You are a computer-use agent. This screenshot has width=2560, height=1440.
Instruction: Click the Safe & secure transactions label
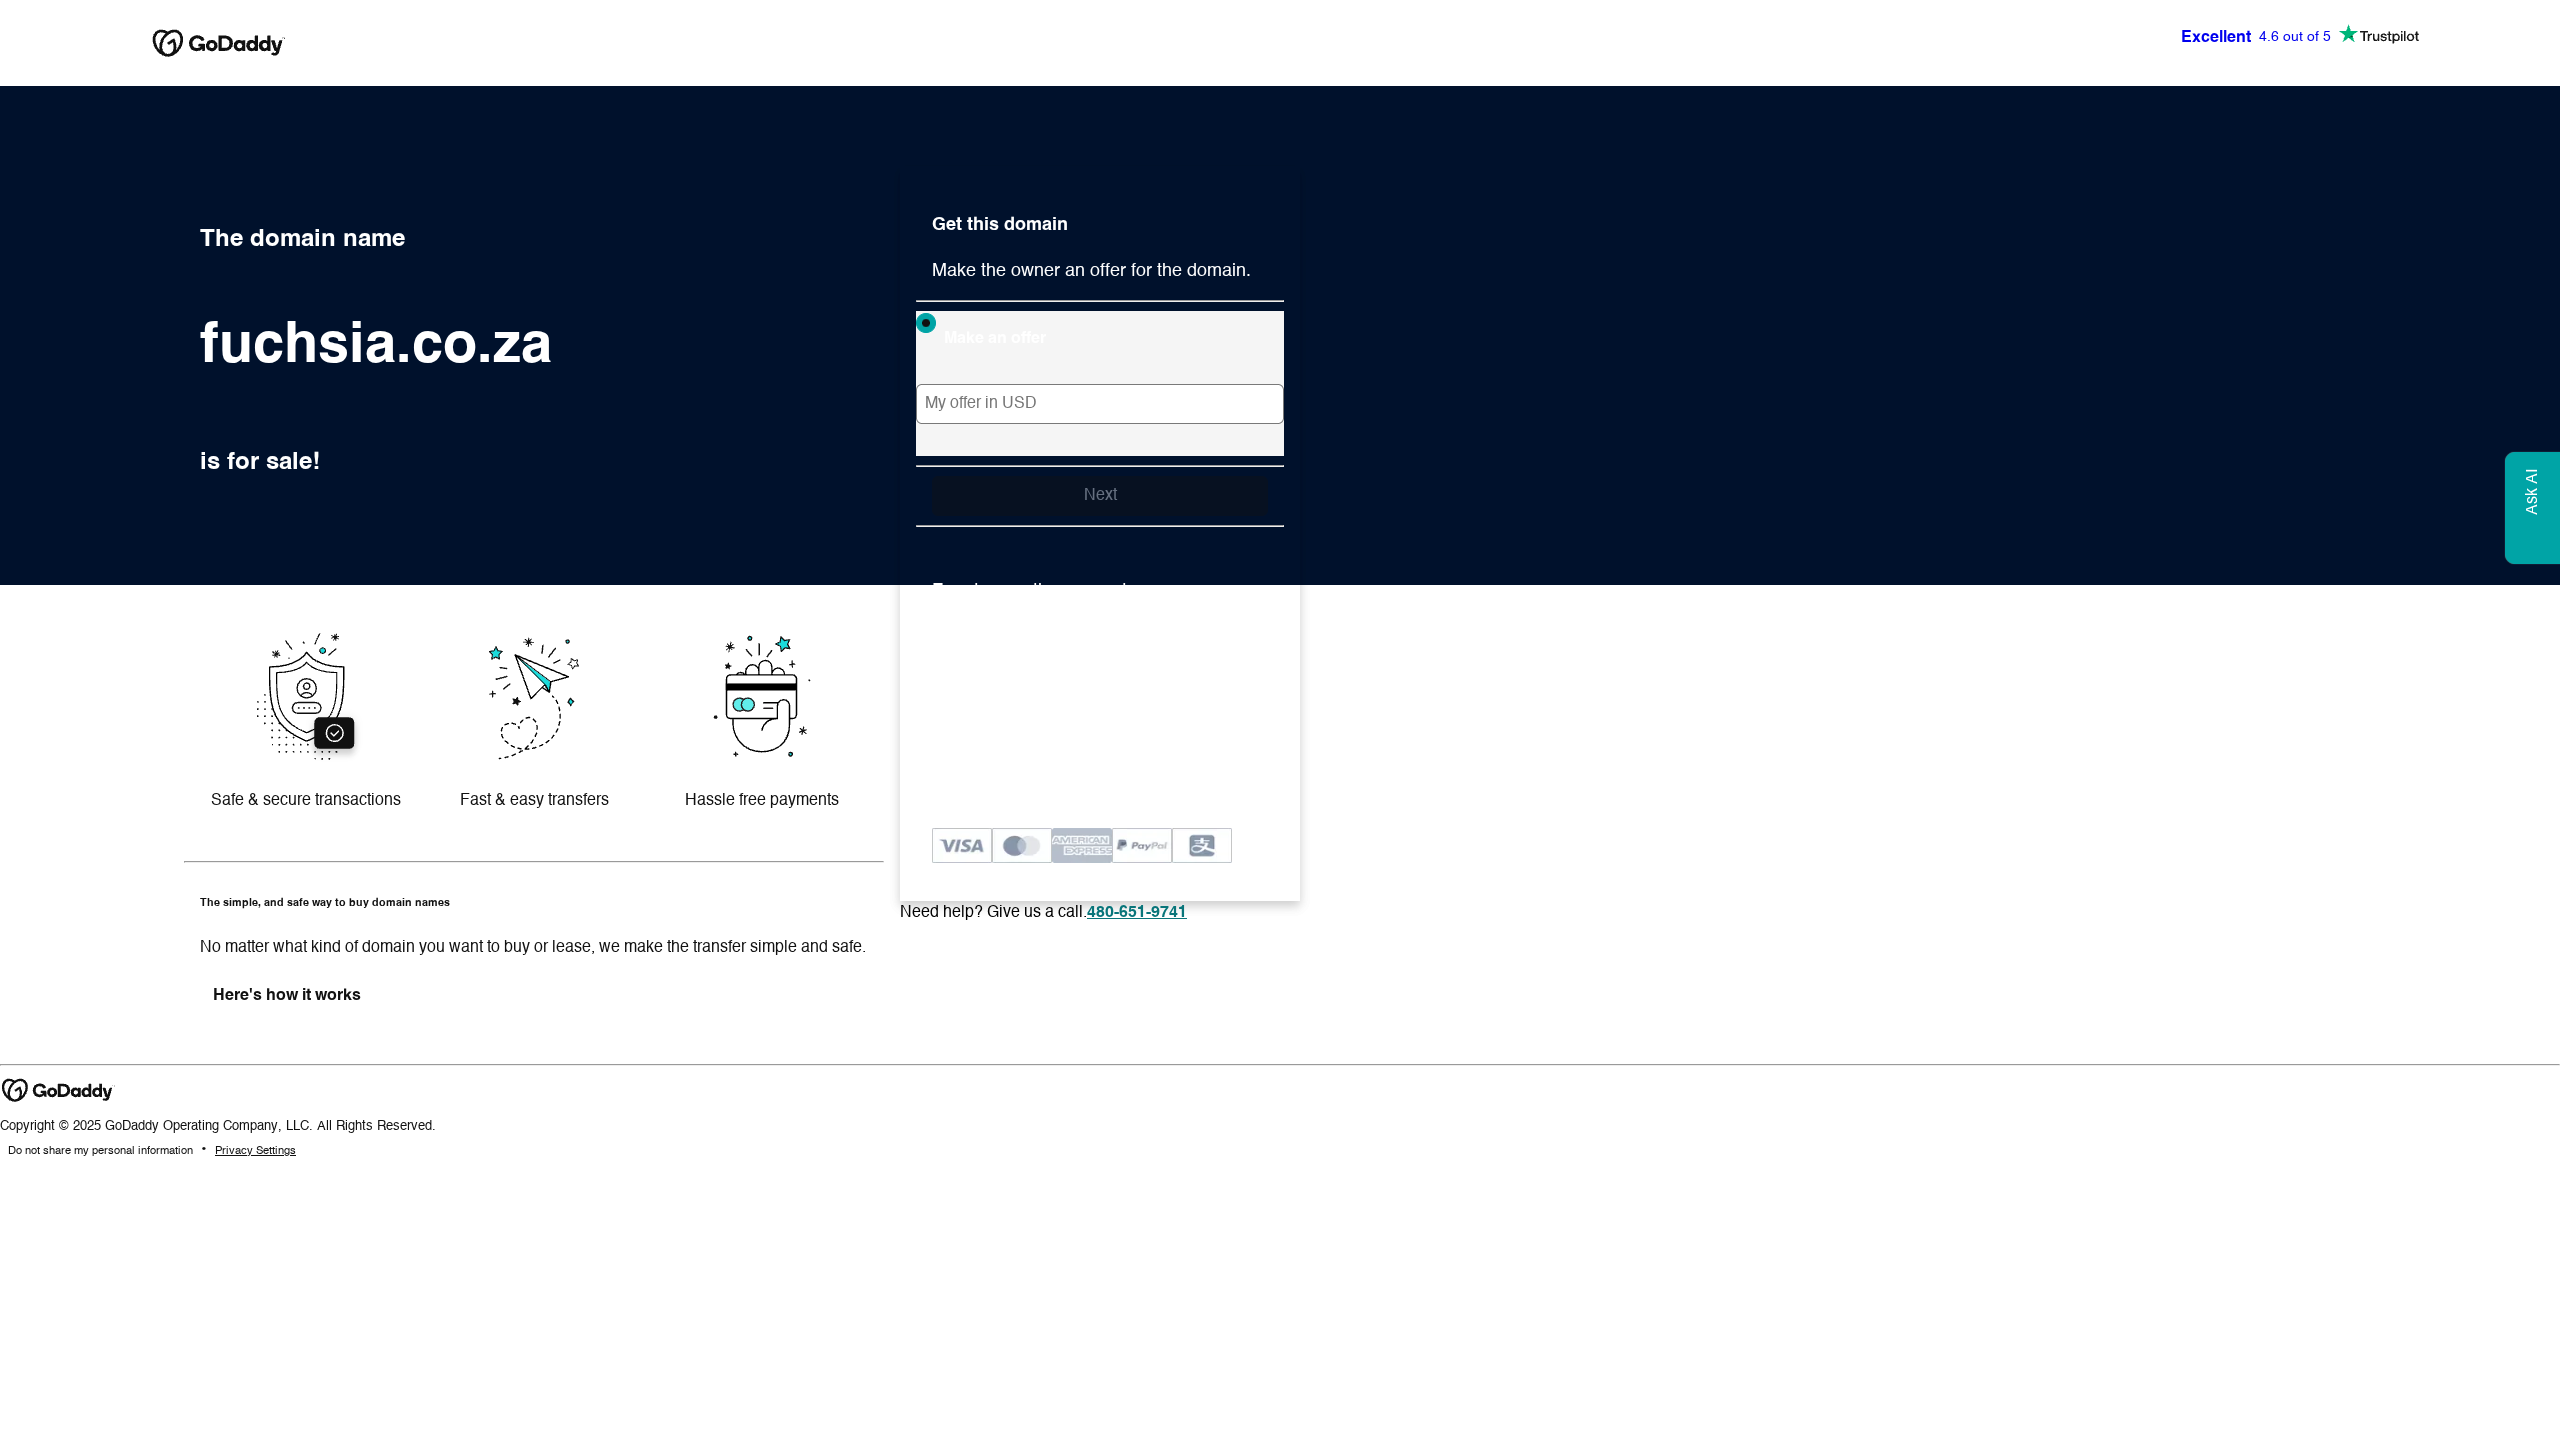[306, 799]
